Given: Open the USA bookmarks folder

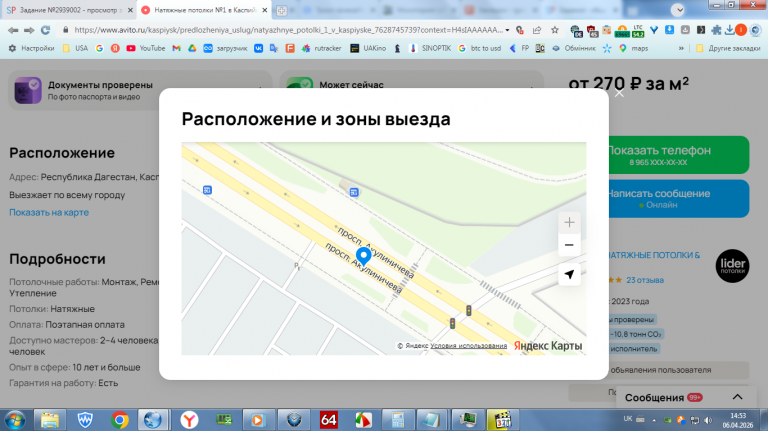Looking at the screenshot, I should coord(75,48).
